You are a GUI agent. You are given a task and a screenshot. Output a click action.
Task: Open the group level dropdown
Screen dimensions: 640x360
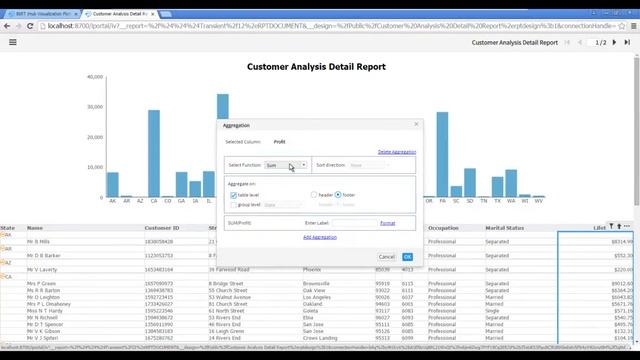[283, 204]
